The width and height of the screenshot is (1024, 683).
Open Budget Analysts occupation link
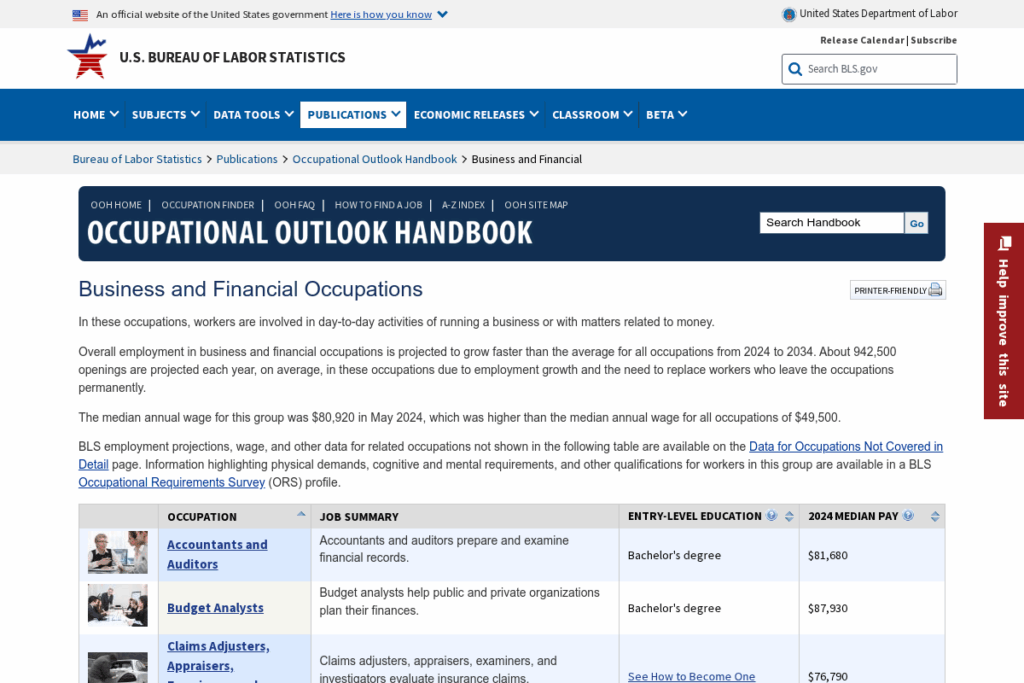(x=216, y=608)
